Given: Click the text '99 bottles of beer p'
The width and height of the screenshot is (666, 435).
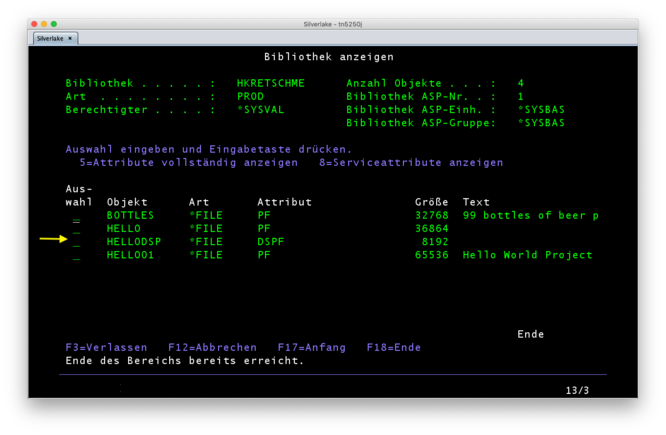Looking at the screenshot, I should point(531,215).
